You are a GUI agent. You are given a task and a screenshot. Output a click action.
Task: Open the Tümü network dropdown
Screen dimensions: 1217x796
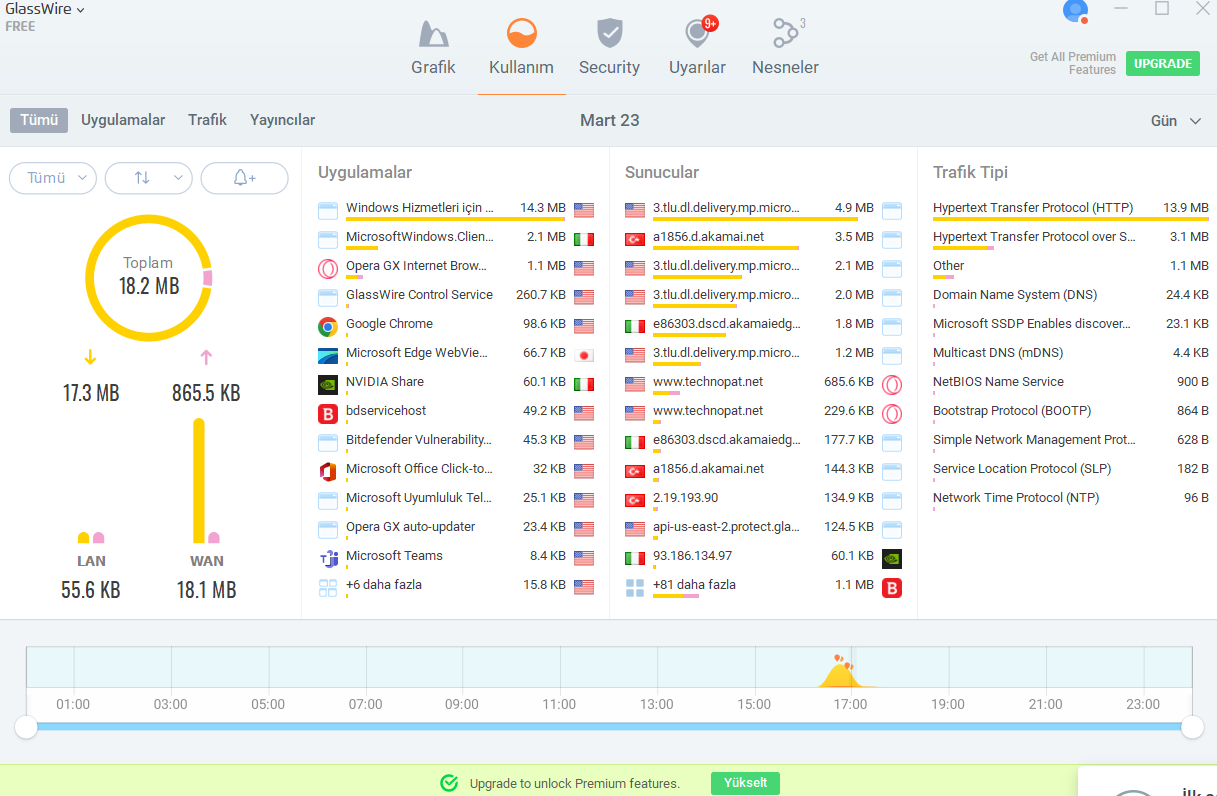click(x=53, y=178)
